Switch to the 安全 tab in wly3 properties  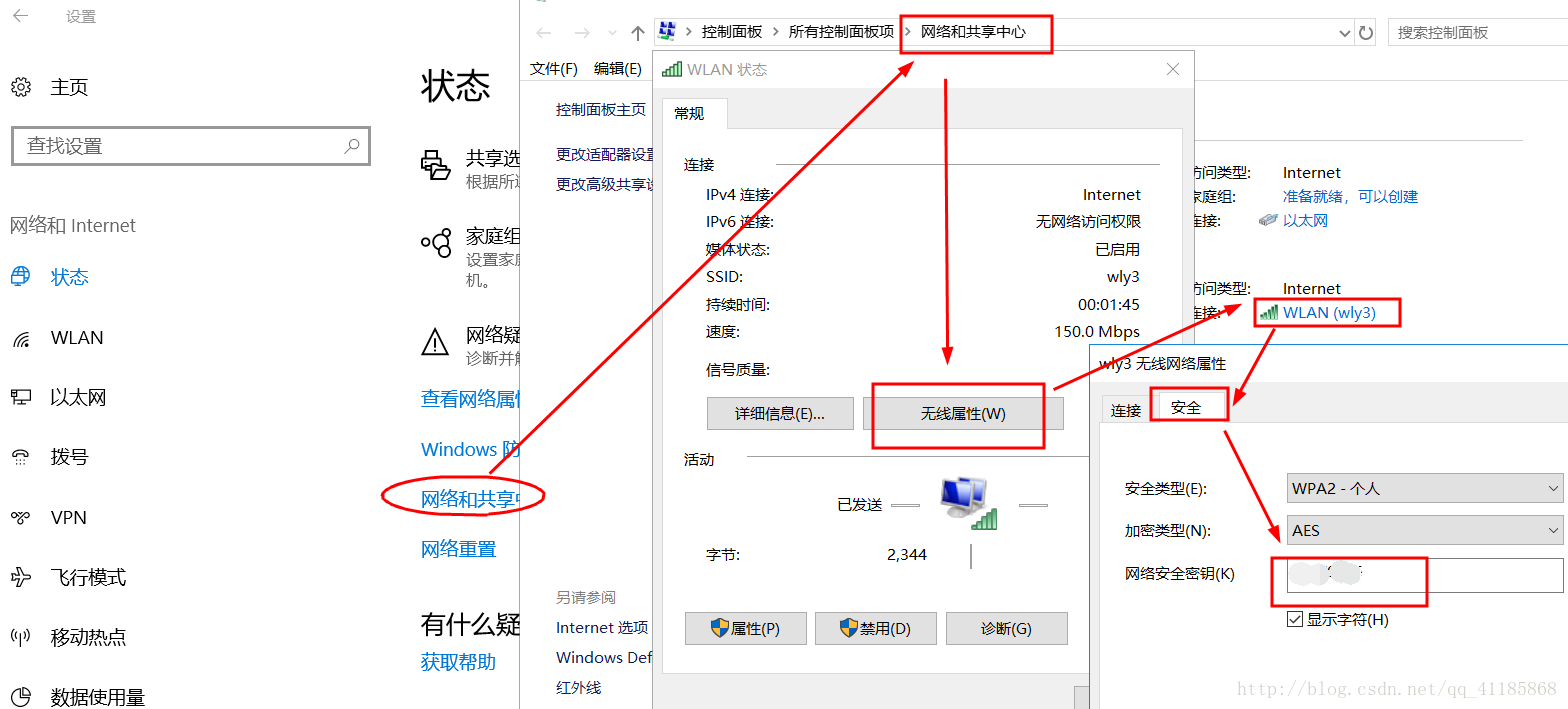[x=1186, y=407]
